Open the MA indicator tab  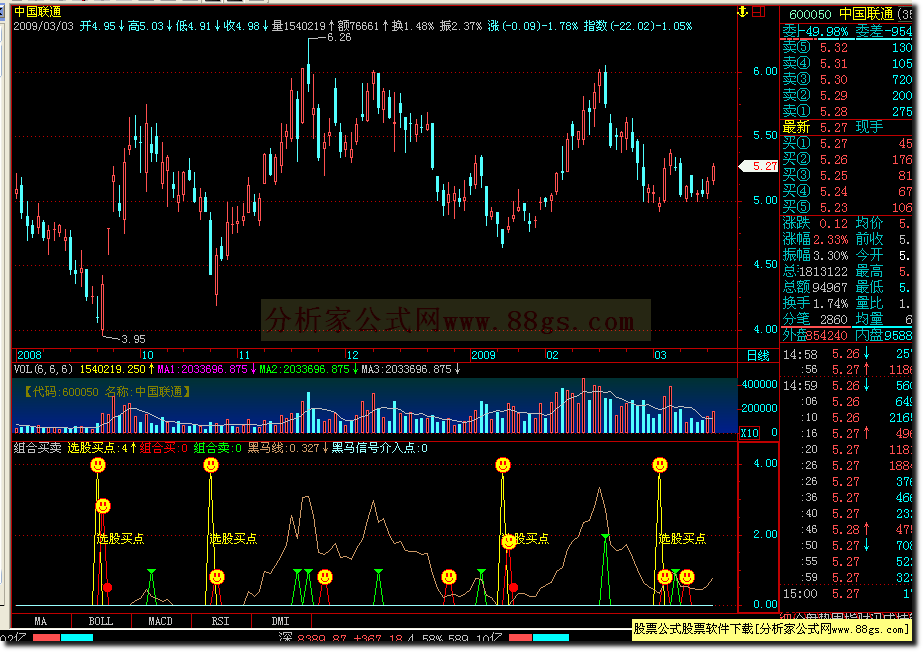pos(41,621)
